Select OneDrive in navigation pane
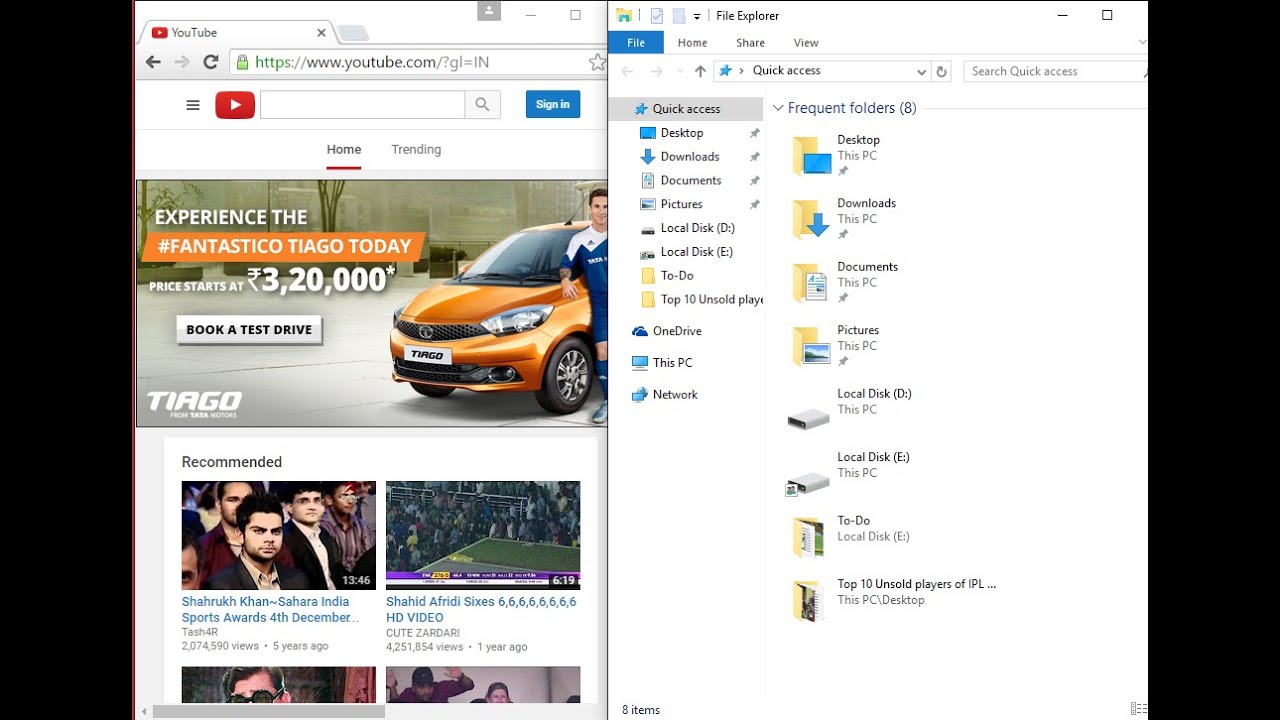This screenshot has width=1280, height=720. [667, 331]
